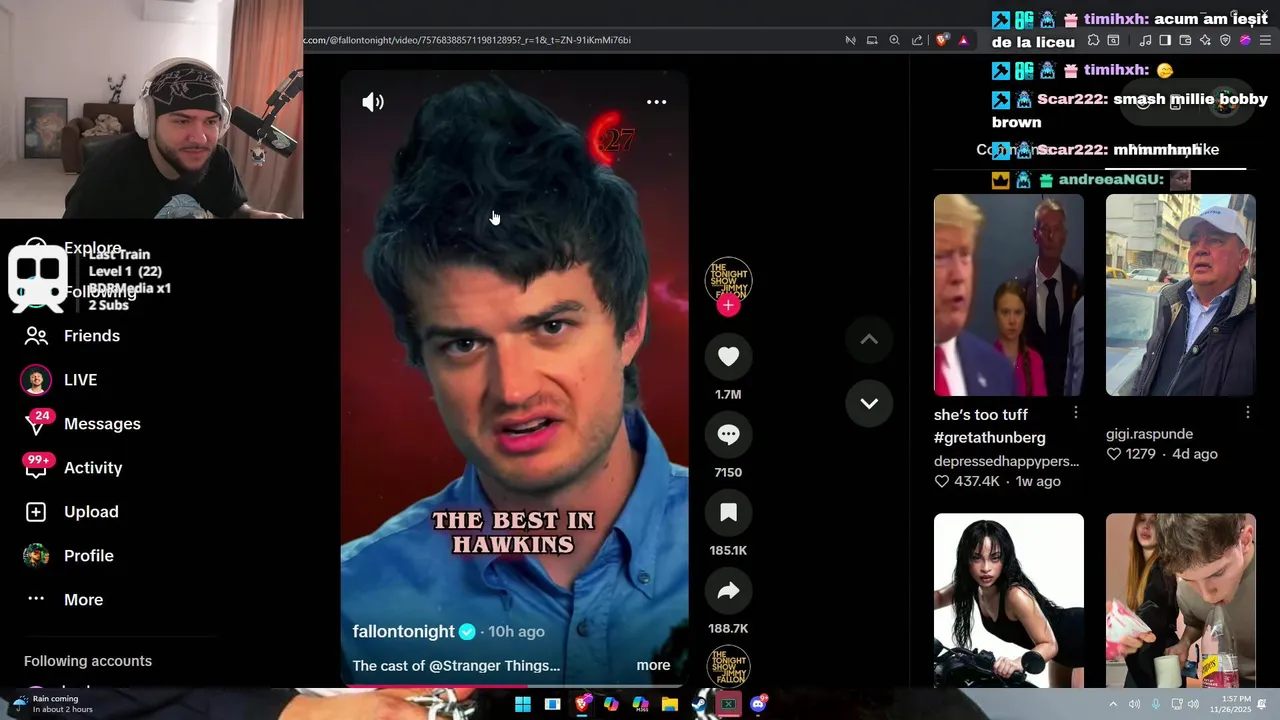
Task: Click the depressedhappypers... account name
Action: coord(1006,461)
